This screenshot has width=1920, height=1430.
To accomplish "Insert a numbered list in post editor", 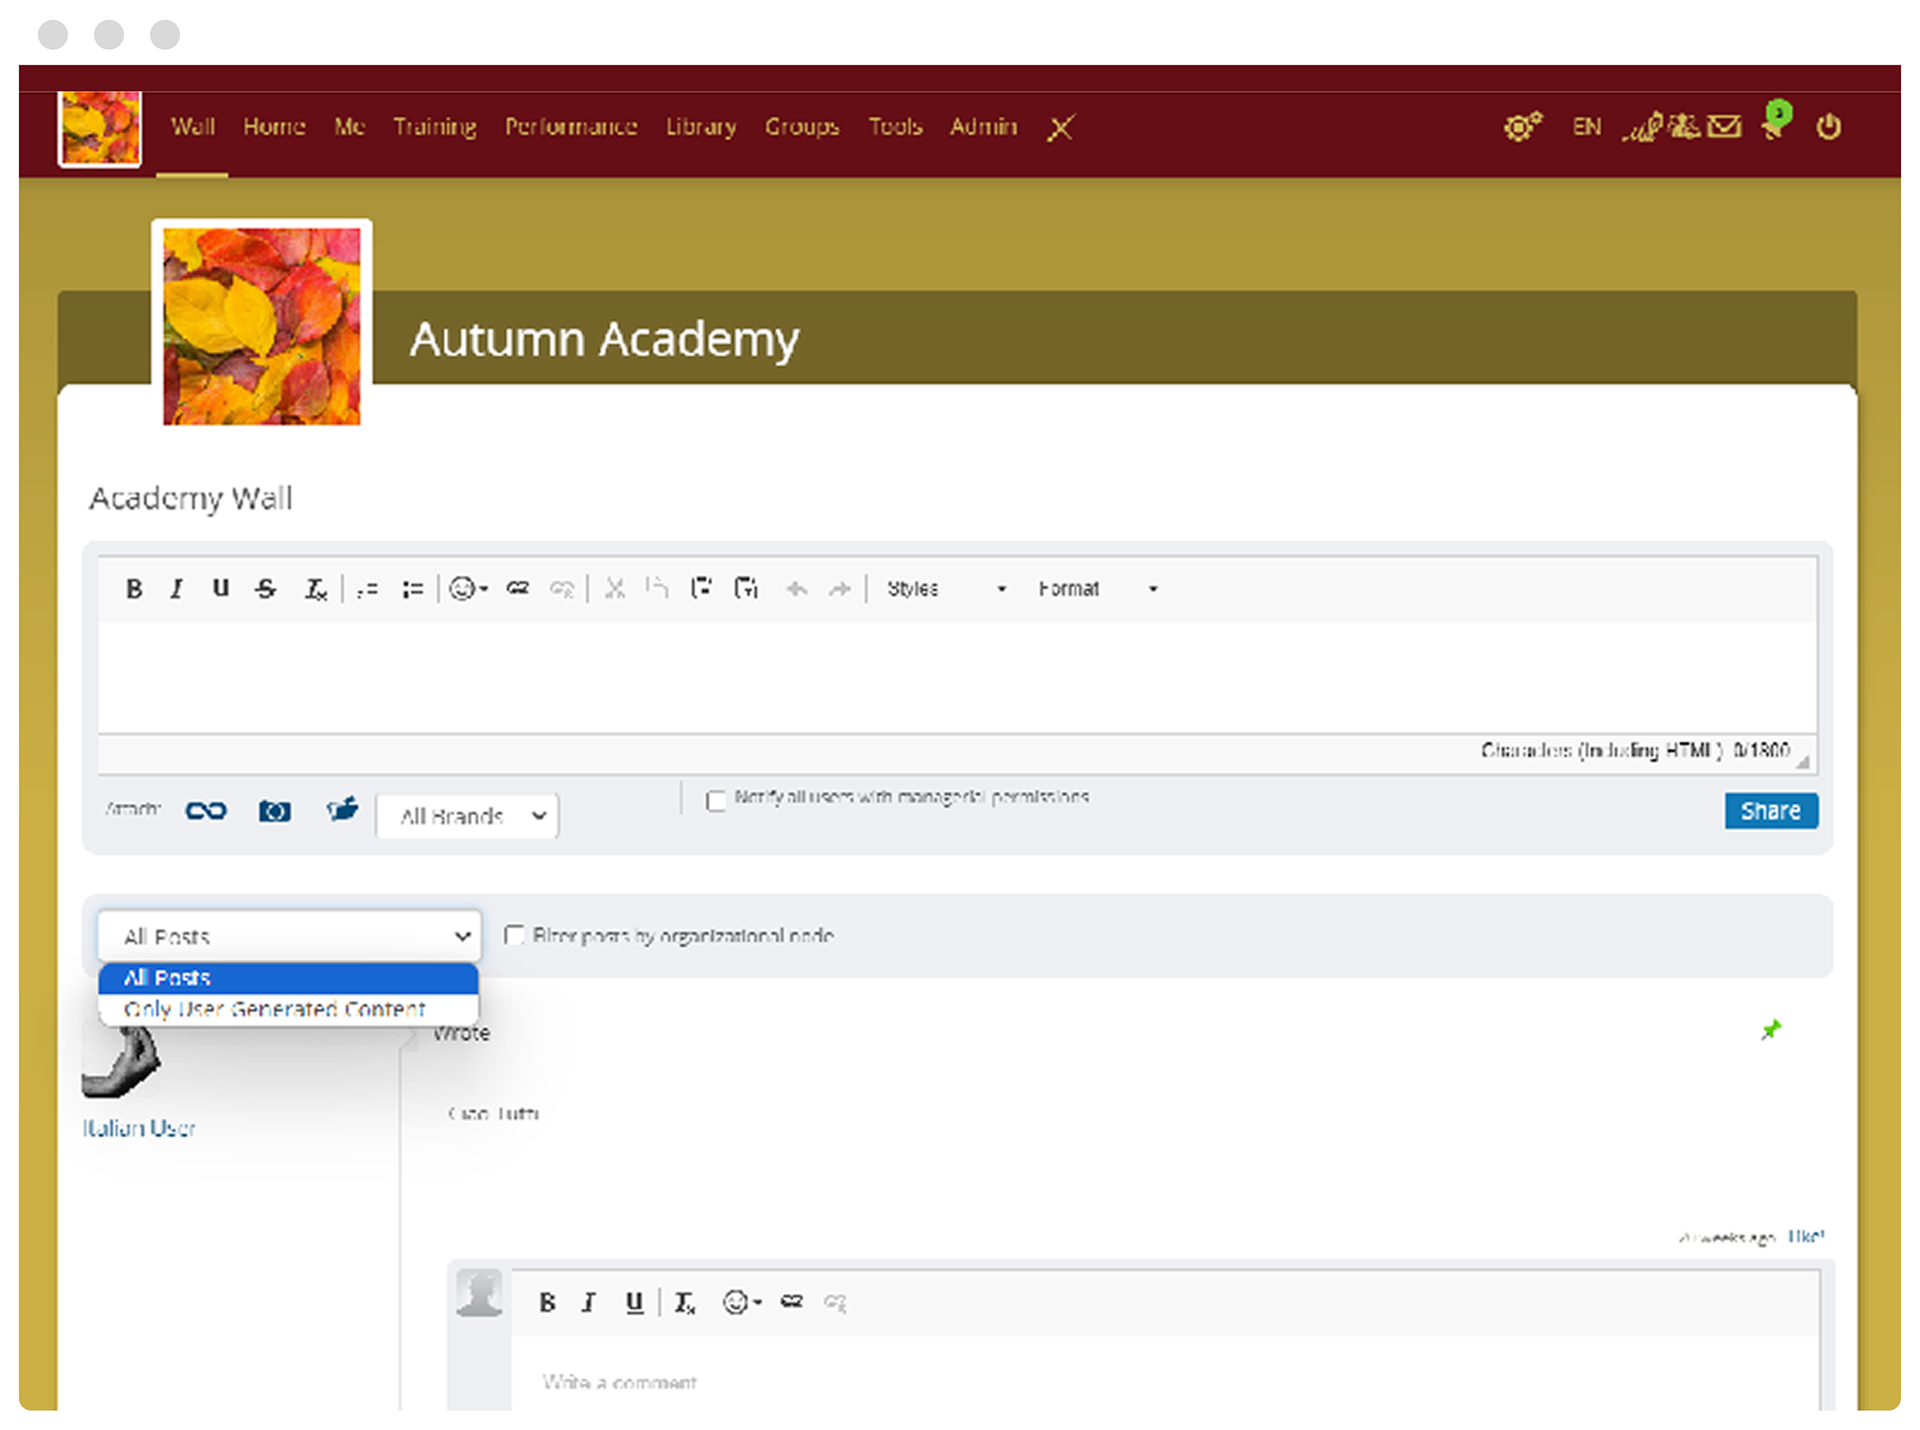I will [x=367, y=589].
